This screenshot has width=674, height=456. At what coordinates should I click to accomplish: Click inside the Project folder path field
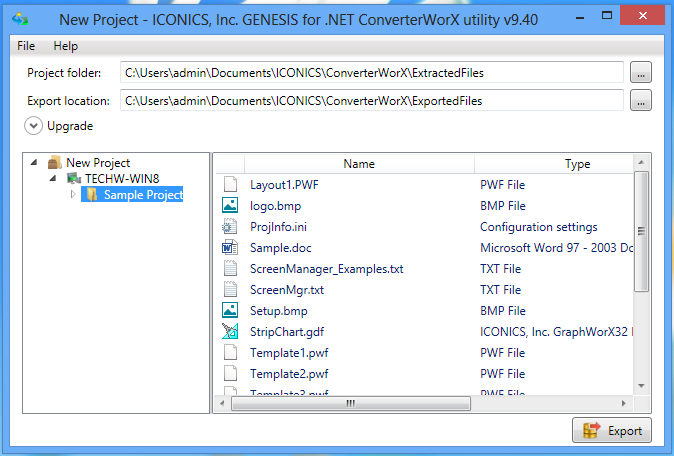(370, 72)
